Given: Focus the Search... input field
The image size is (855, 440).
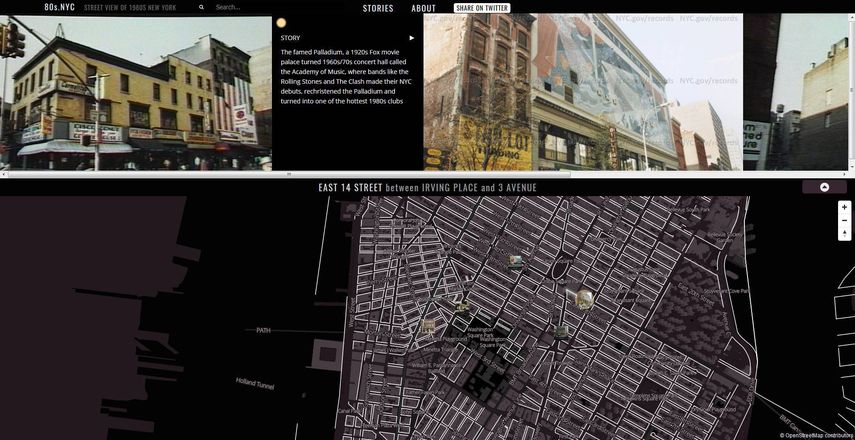Looking at the screenshot, I should 240,8.
